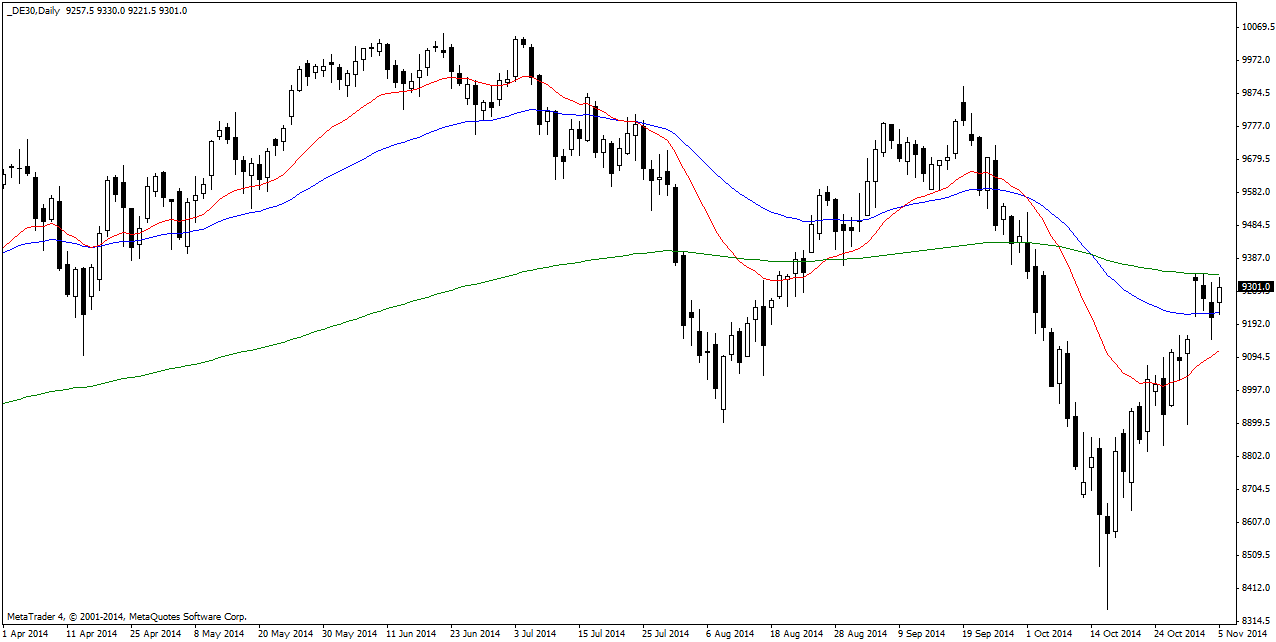Click the highlighted 9301.0 current price label
Viewport: 1276px width, 642px height.
pyautogui.click(x=1255, y=287)
